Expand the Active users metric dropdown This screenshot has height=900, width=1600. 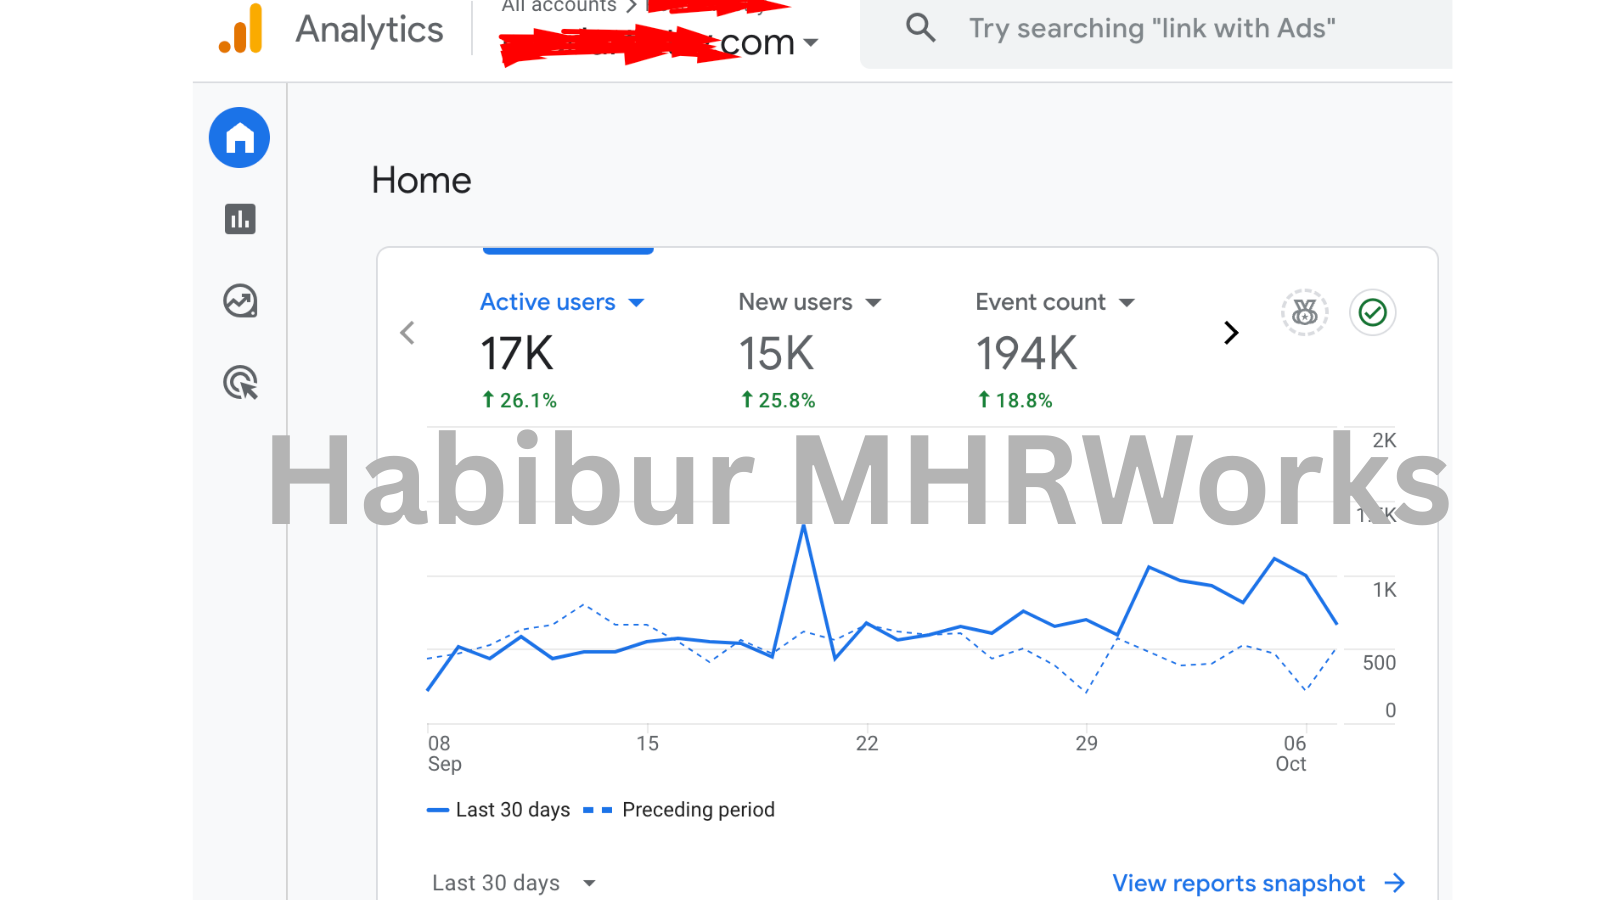(637, 303)
